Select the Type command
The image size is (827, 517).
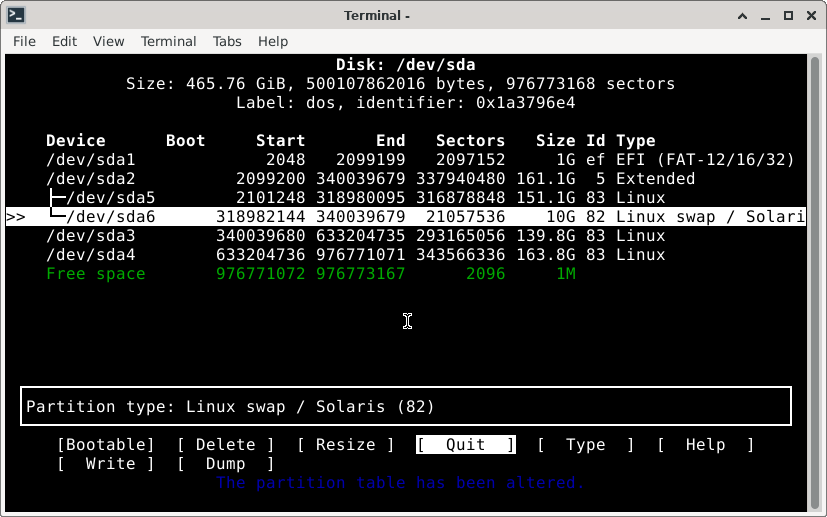click(x=585, y=445)
